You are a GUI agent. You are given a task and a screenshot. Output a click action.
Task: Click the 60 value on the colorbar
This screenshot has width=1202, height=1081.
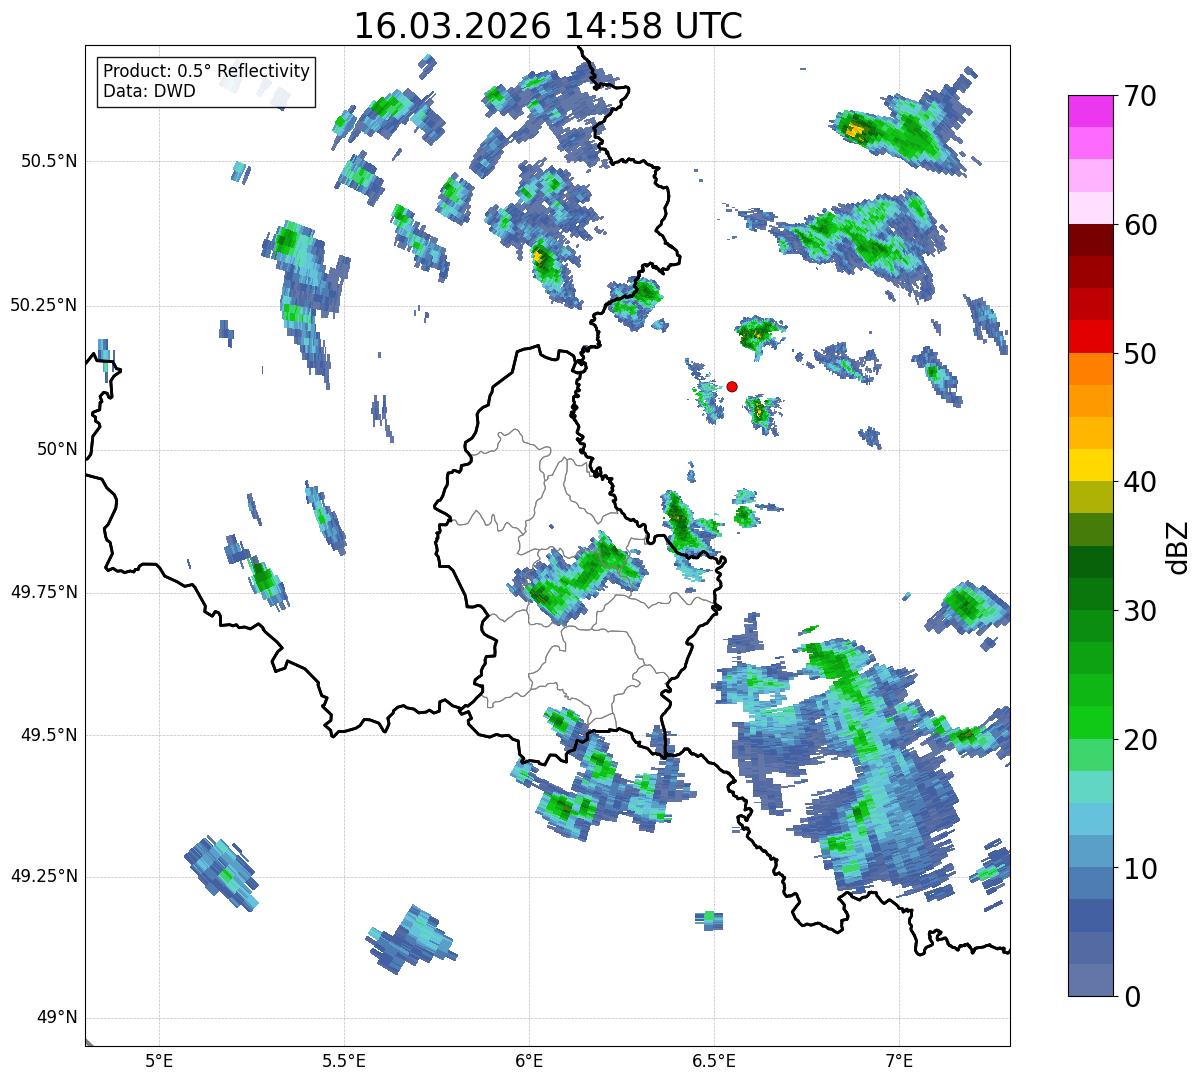[1139, 225]
